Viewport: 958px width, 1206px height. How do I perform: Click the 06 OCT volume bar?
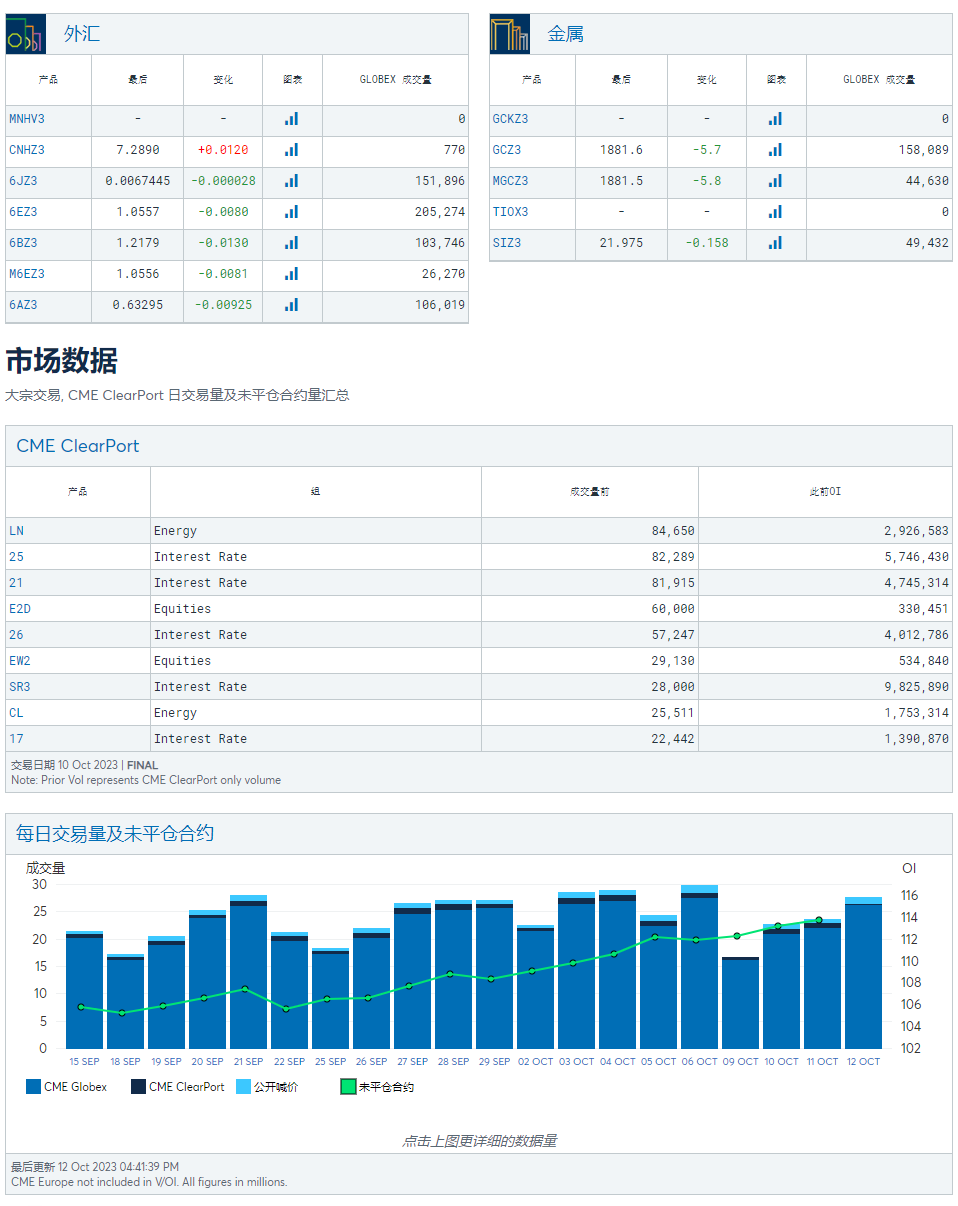[x=699, y=967]
